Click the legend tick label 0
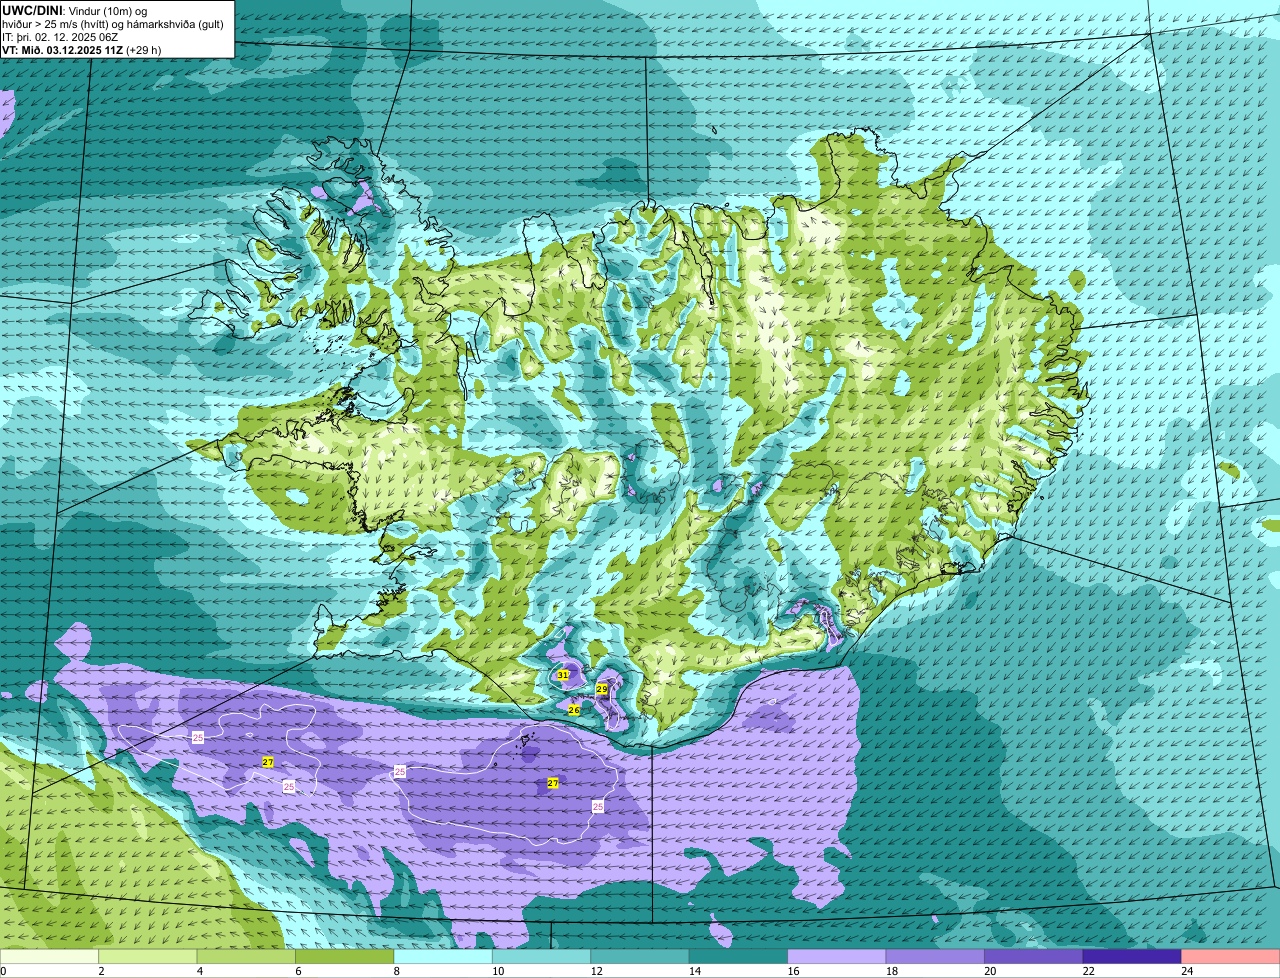 pyautogui.click(x=4, y=971)
